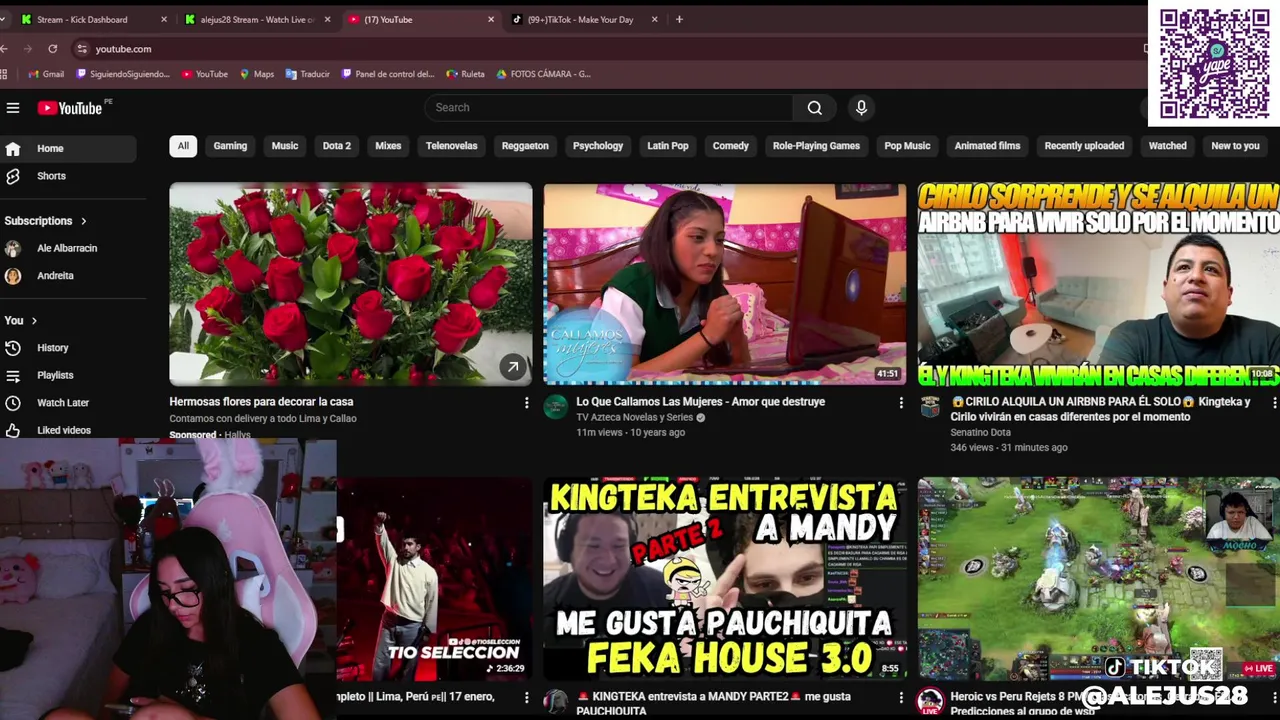
Task: Switch to TikTok - Make Your Day tab
Action: coord(585,19)
